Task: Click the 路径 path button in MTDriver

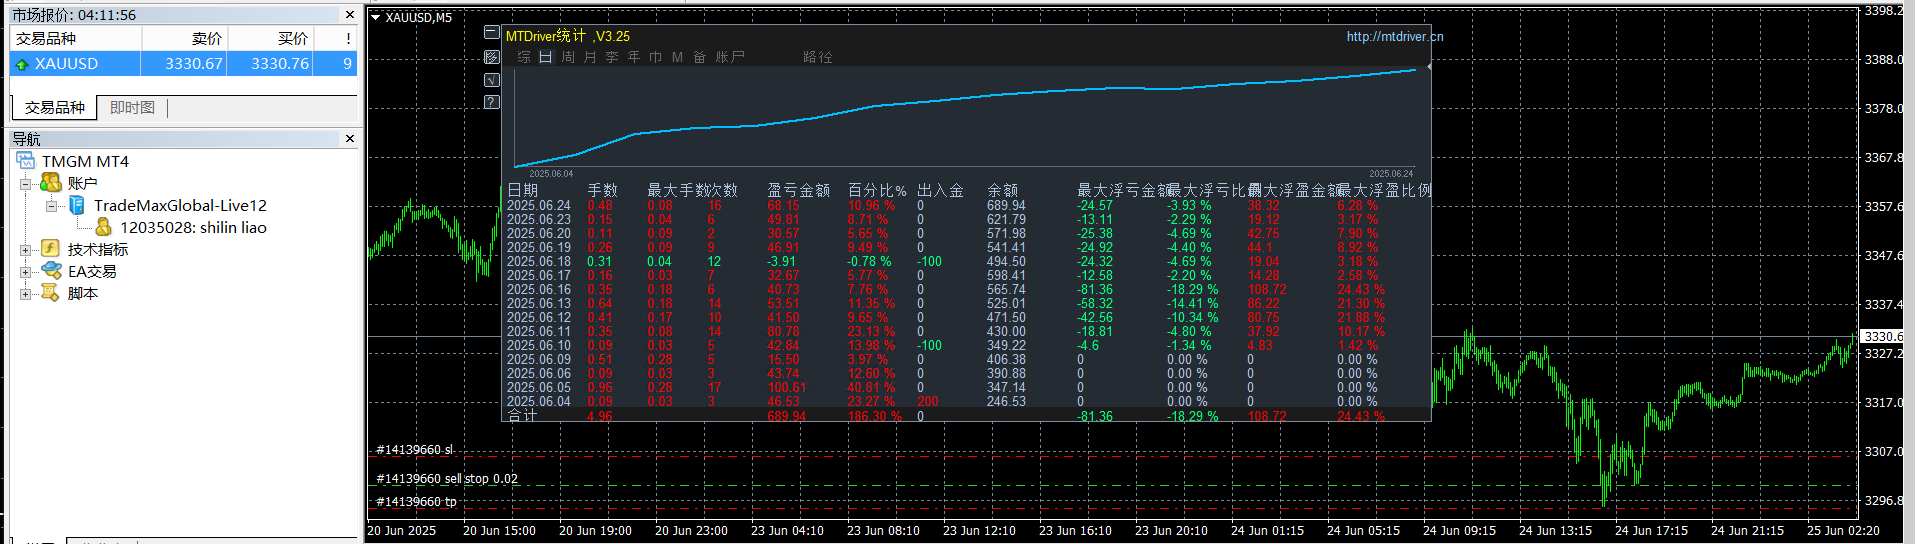Action: [x=818, y=57]
